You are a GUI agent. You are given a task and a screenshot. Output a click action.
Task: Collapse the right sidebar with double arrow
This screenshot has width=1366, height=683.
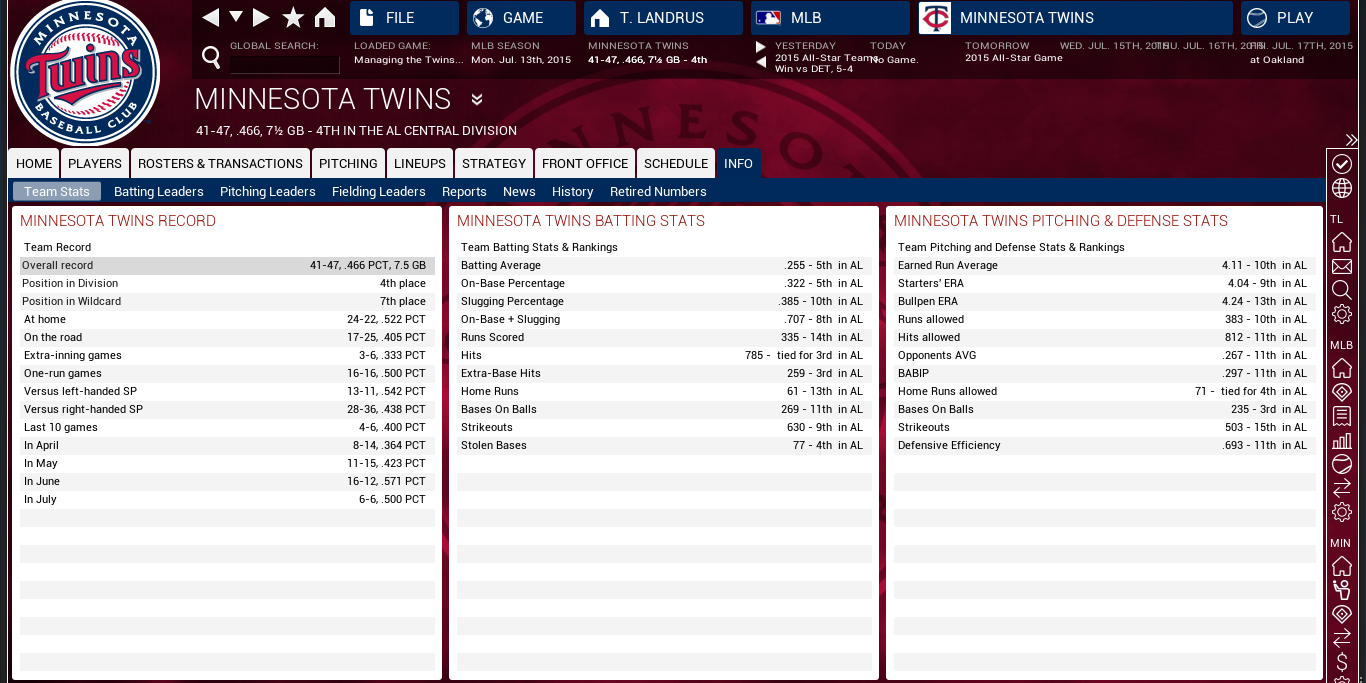tap(1351, 140)
